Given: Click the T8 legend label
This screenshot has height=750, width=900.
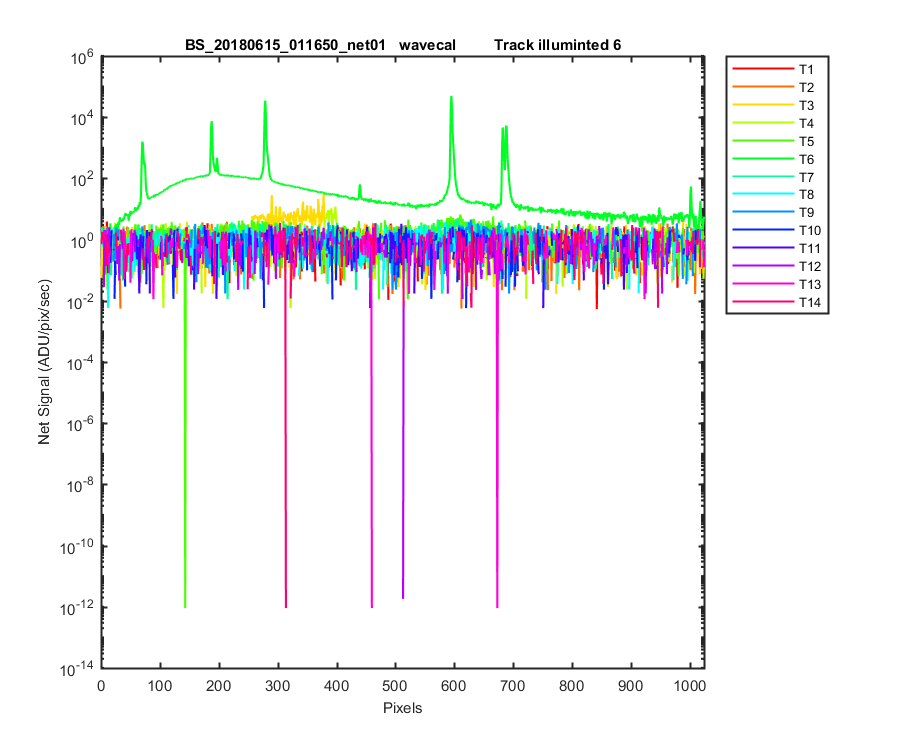Looking at the screenshot, I should pyautogui.click(x=806, y=195).
